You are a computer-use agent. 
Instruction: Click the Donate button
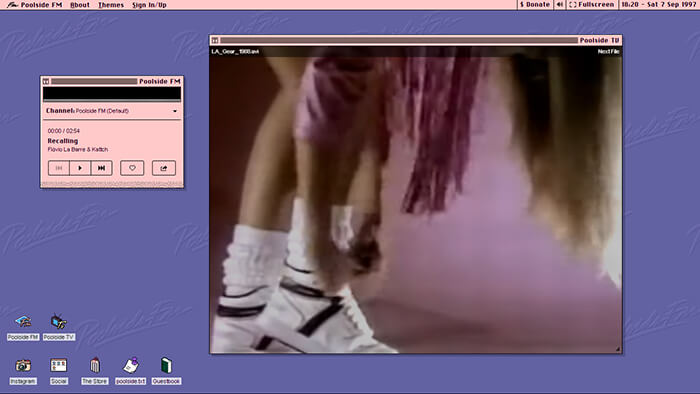click(x=535, y=4)
